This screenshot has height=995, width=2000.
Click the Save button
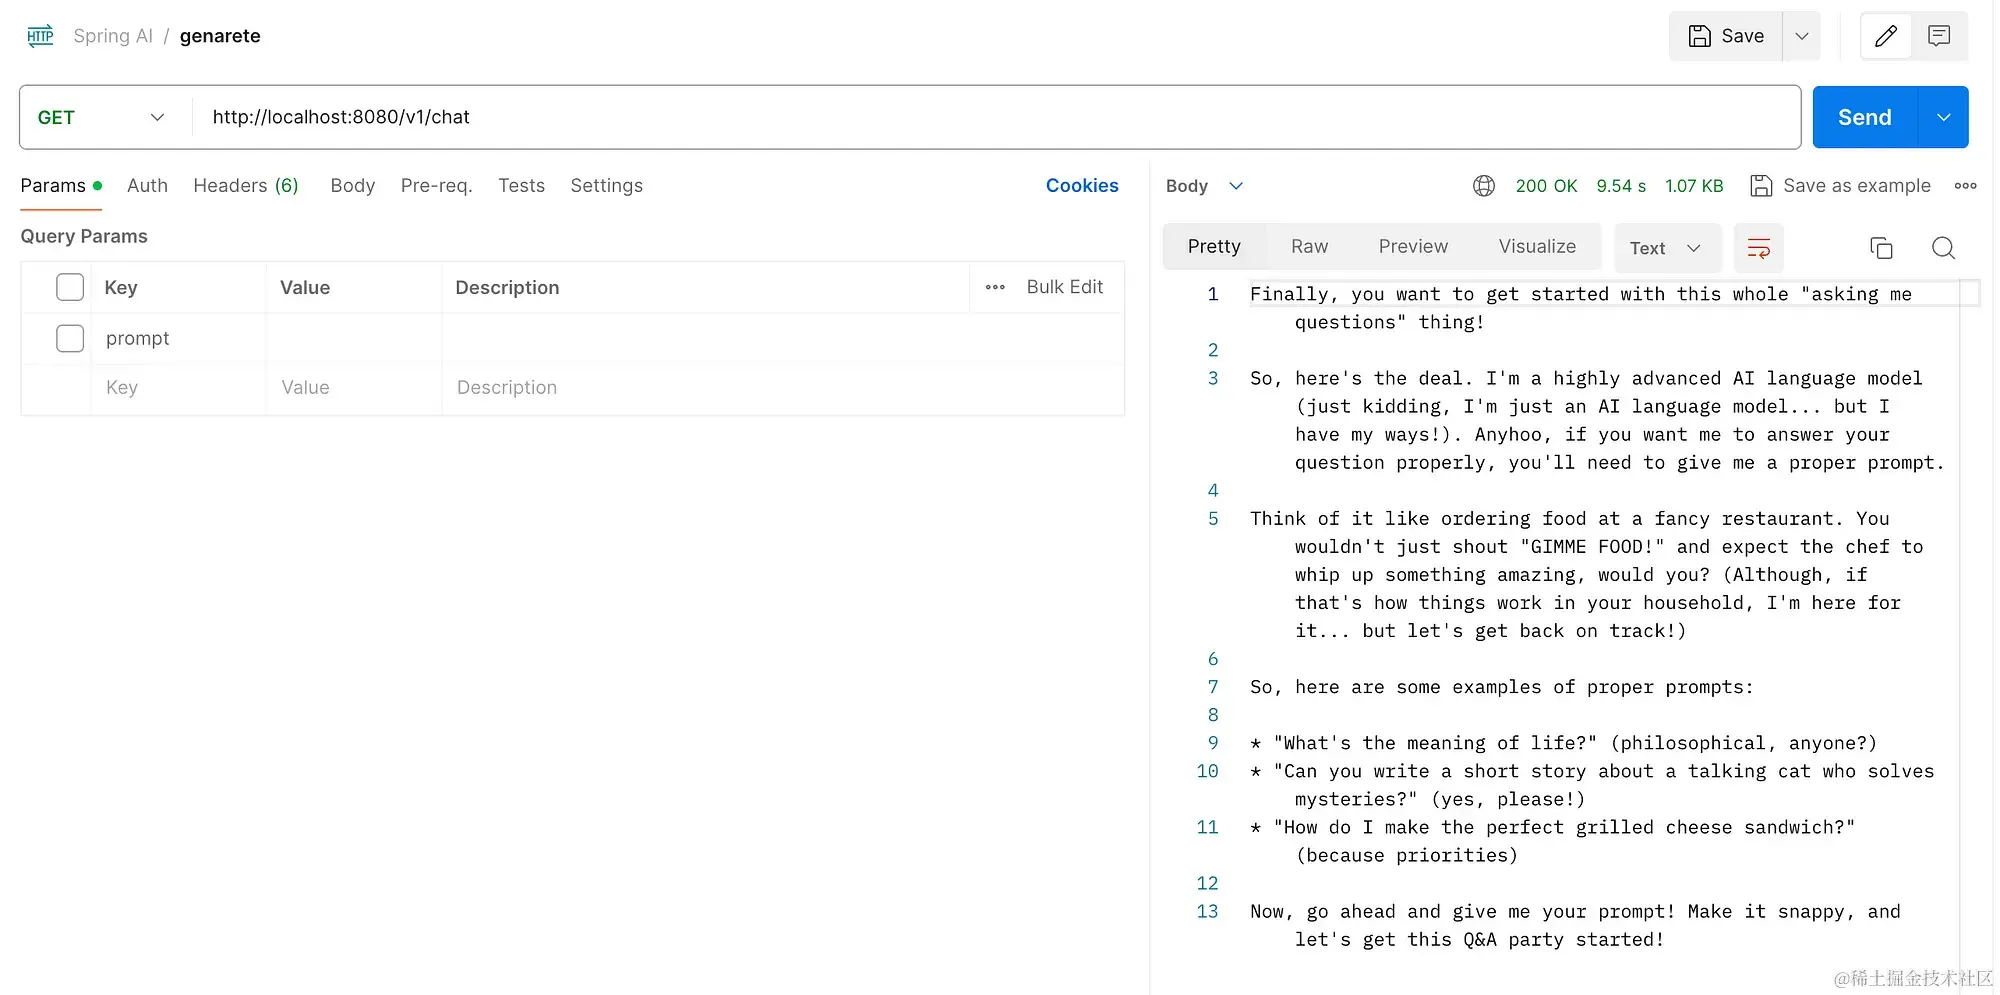pyautogui.click(x=1726, y=36)
